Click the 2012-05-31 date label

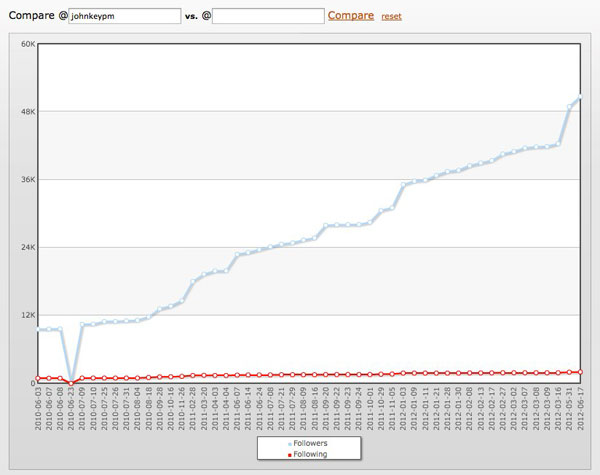(569, 408)
